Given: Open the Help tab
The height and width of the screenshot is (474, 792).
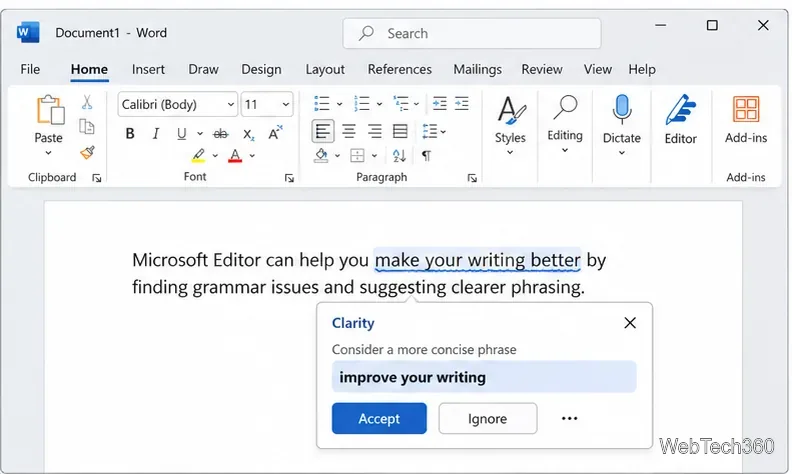Looking at the screenshot, I should point(642,69).
